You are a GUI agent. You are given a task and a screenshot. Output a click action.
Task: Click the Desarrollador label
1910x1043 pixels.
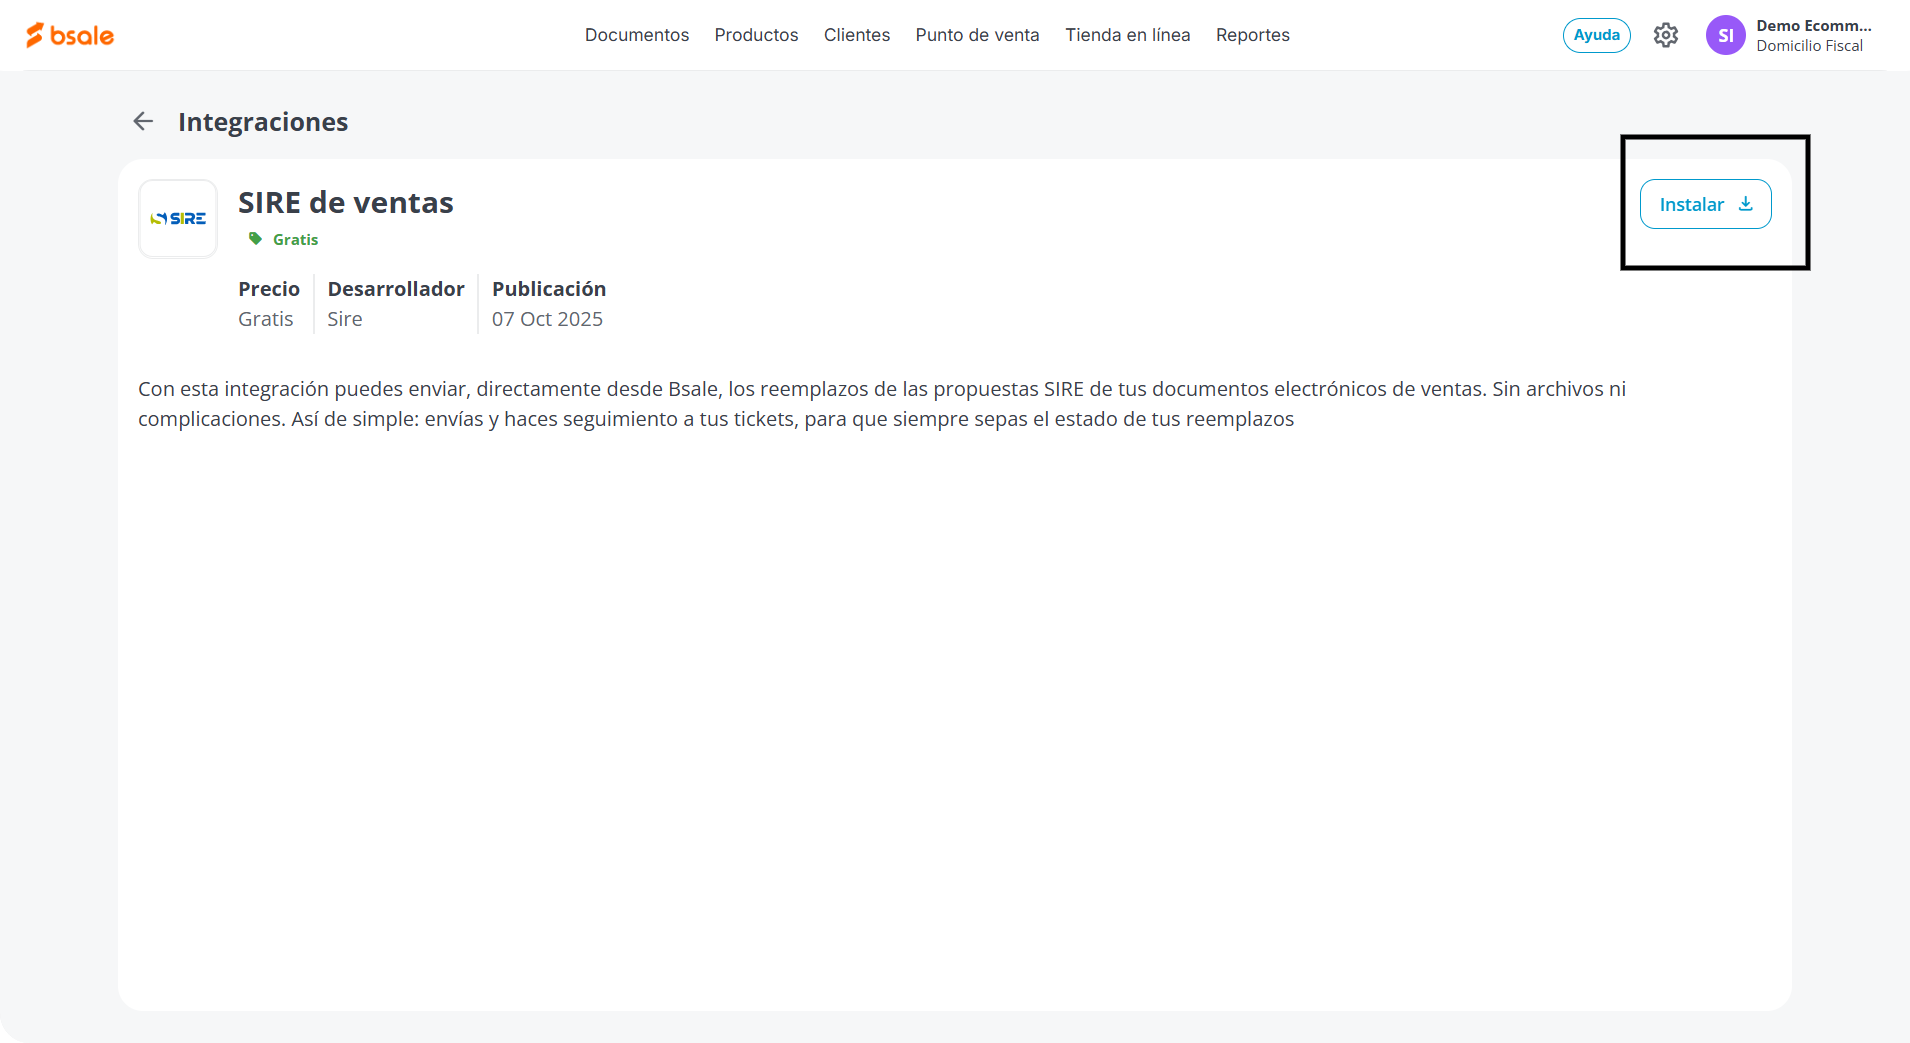tap(396, 289)
